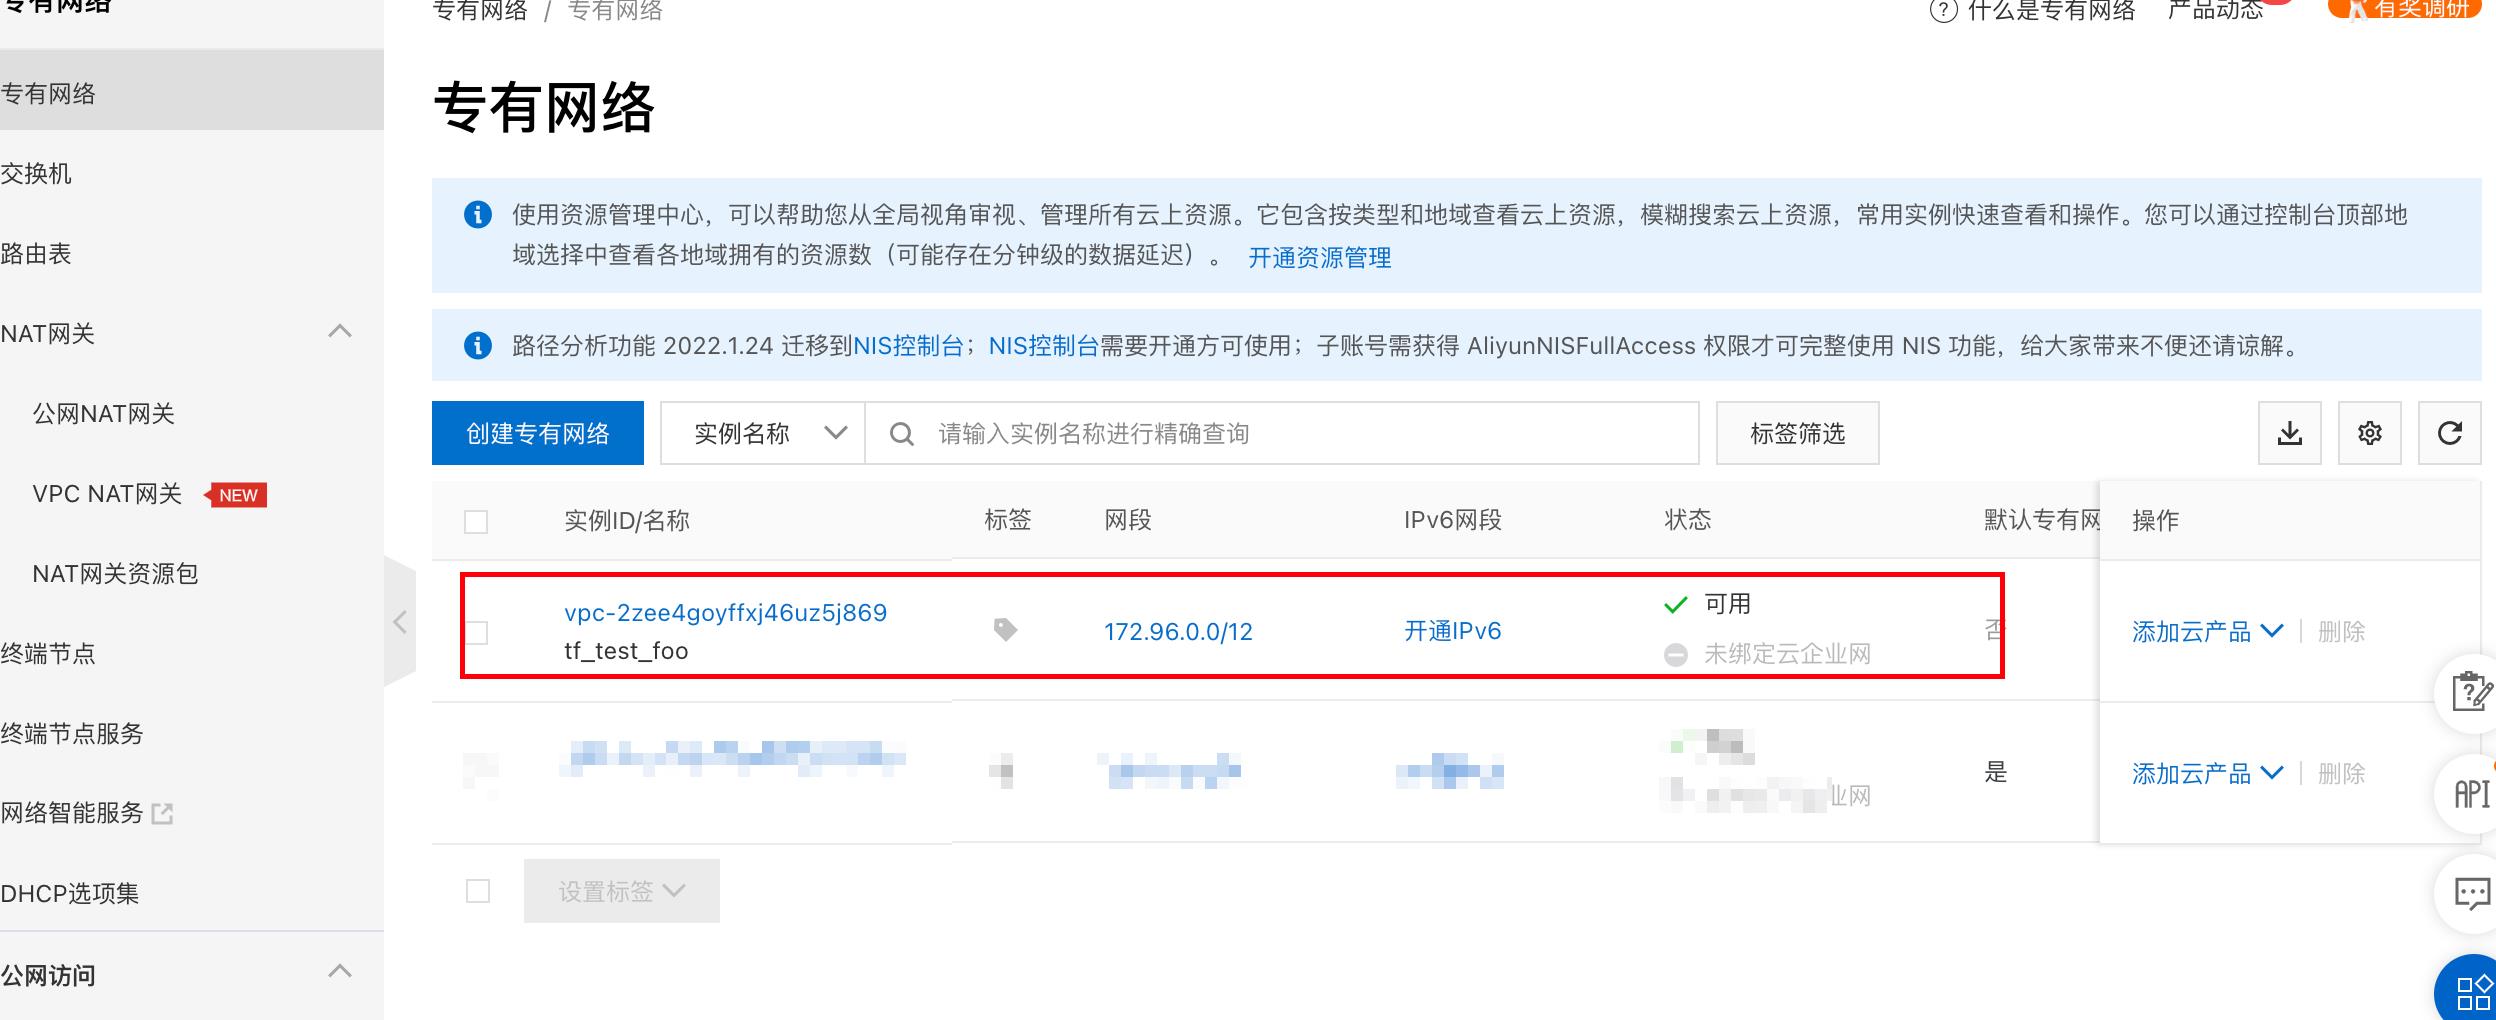Open VPC NAT网关 submenu item

107,493
